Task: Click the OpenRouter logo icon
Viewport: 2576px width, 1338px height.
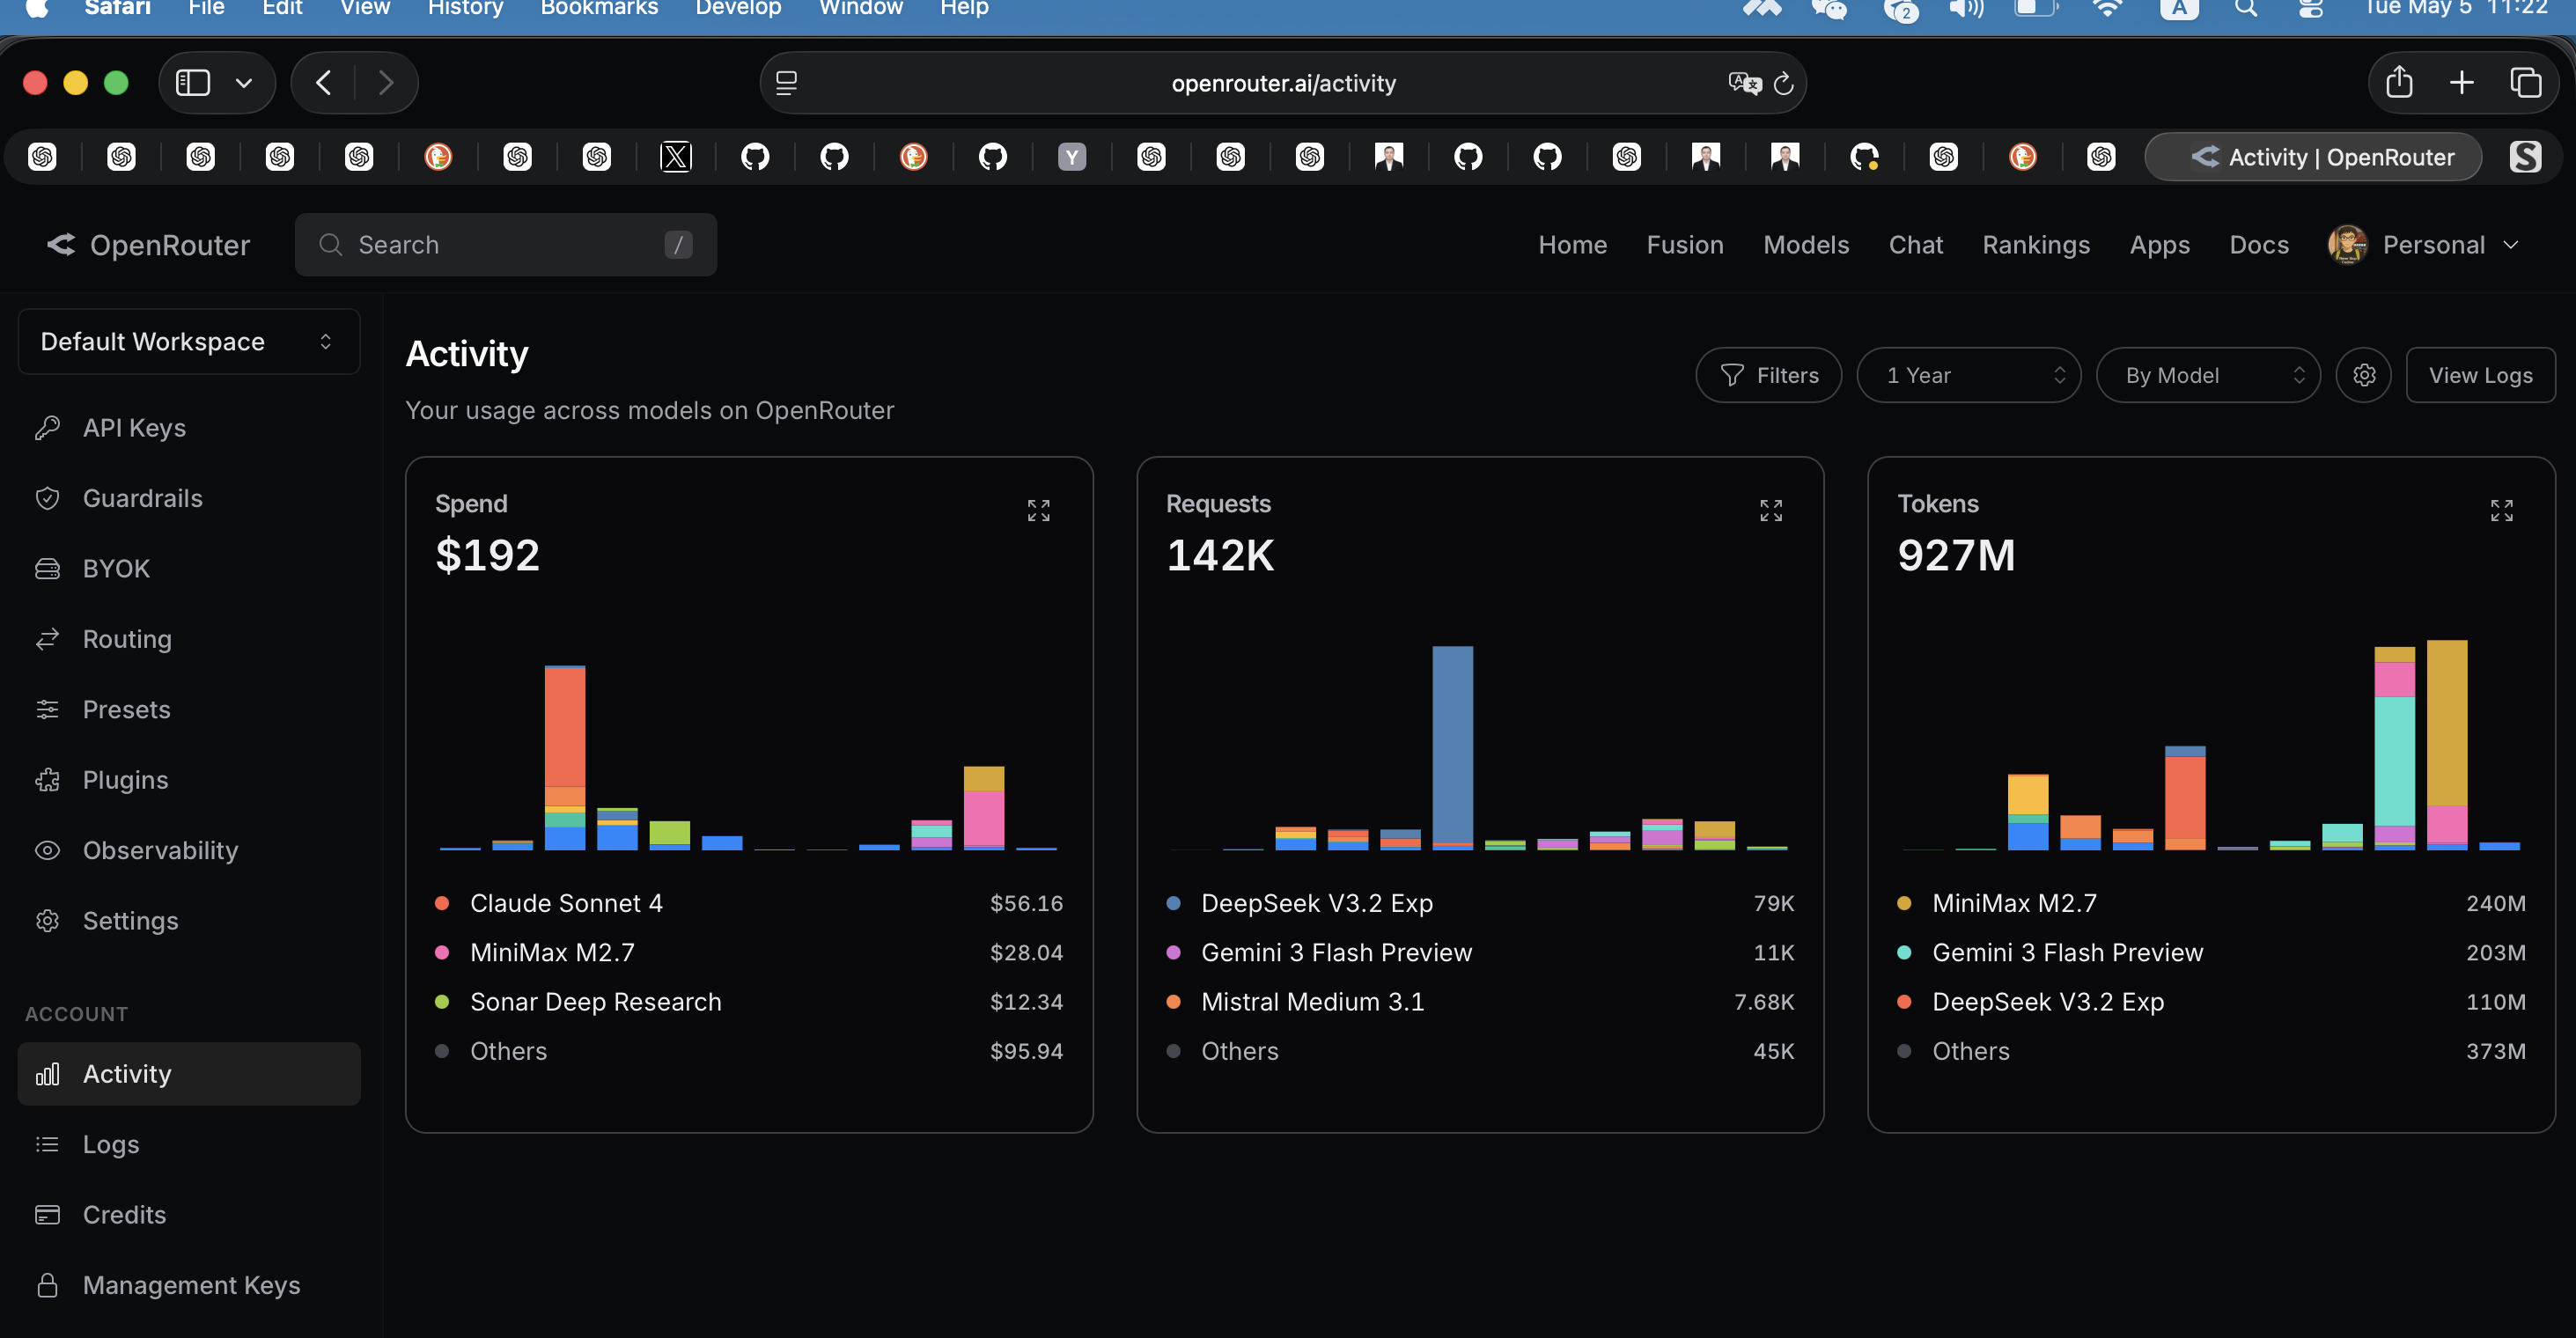Action: point(61,244)
